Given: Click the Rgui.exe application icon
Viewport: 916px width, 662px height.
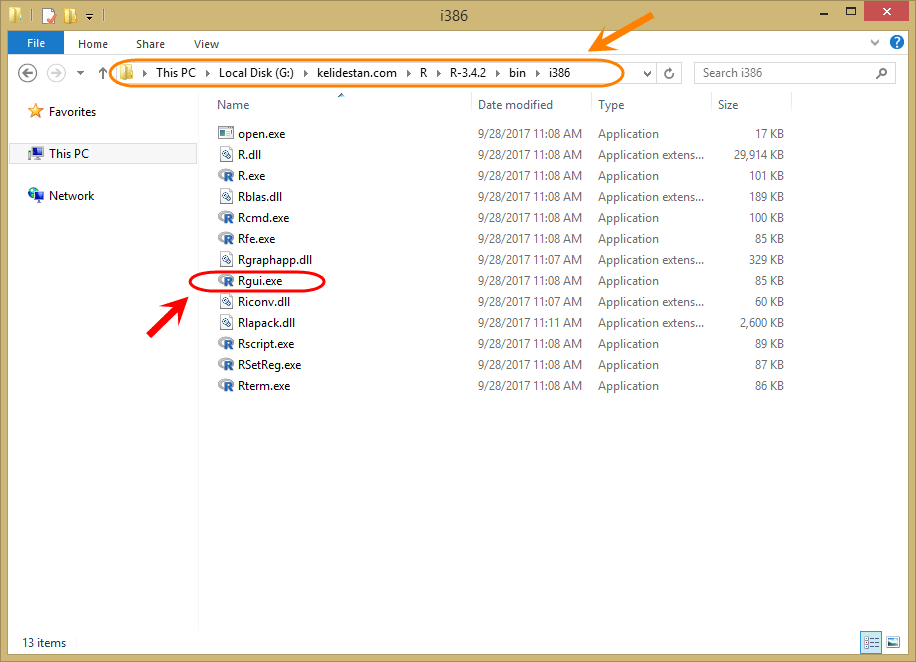Looking at the screenshot, I should (x=226, y=280).
